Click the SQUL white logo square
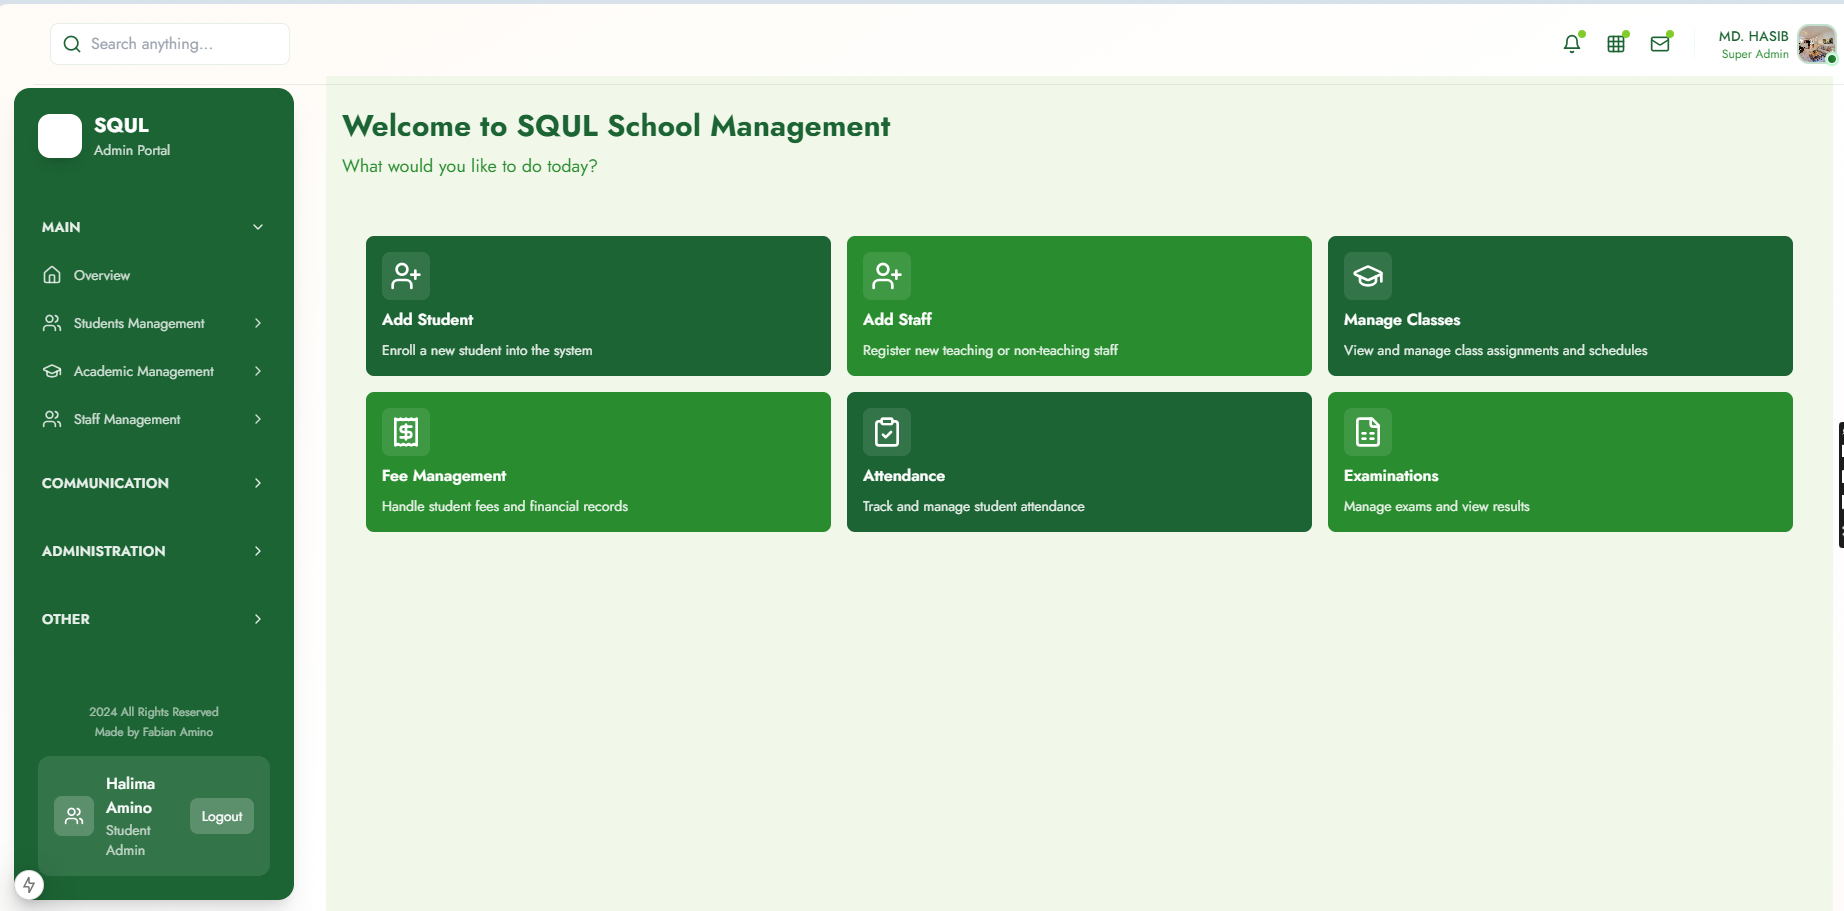1844x911 pixels. point(60,136)
